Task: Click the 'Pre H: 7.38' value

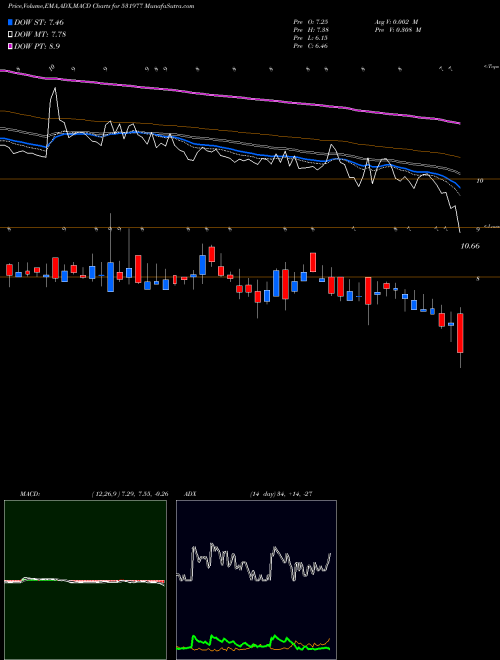Action: click(x=311, y=30)
